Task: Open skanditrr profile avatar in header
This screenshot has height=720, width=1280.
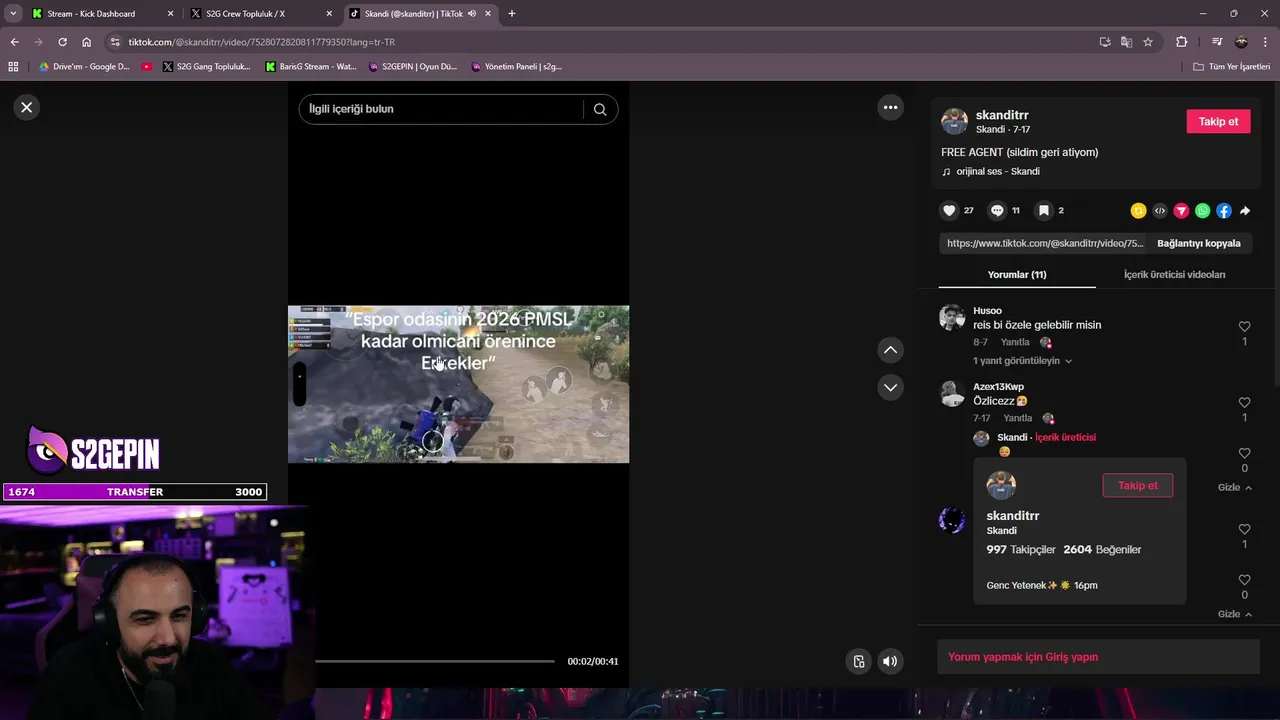Action: [955, 121]
